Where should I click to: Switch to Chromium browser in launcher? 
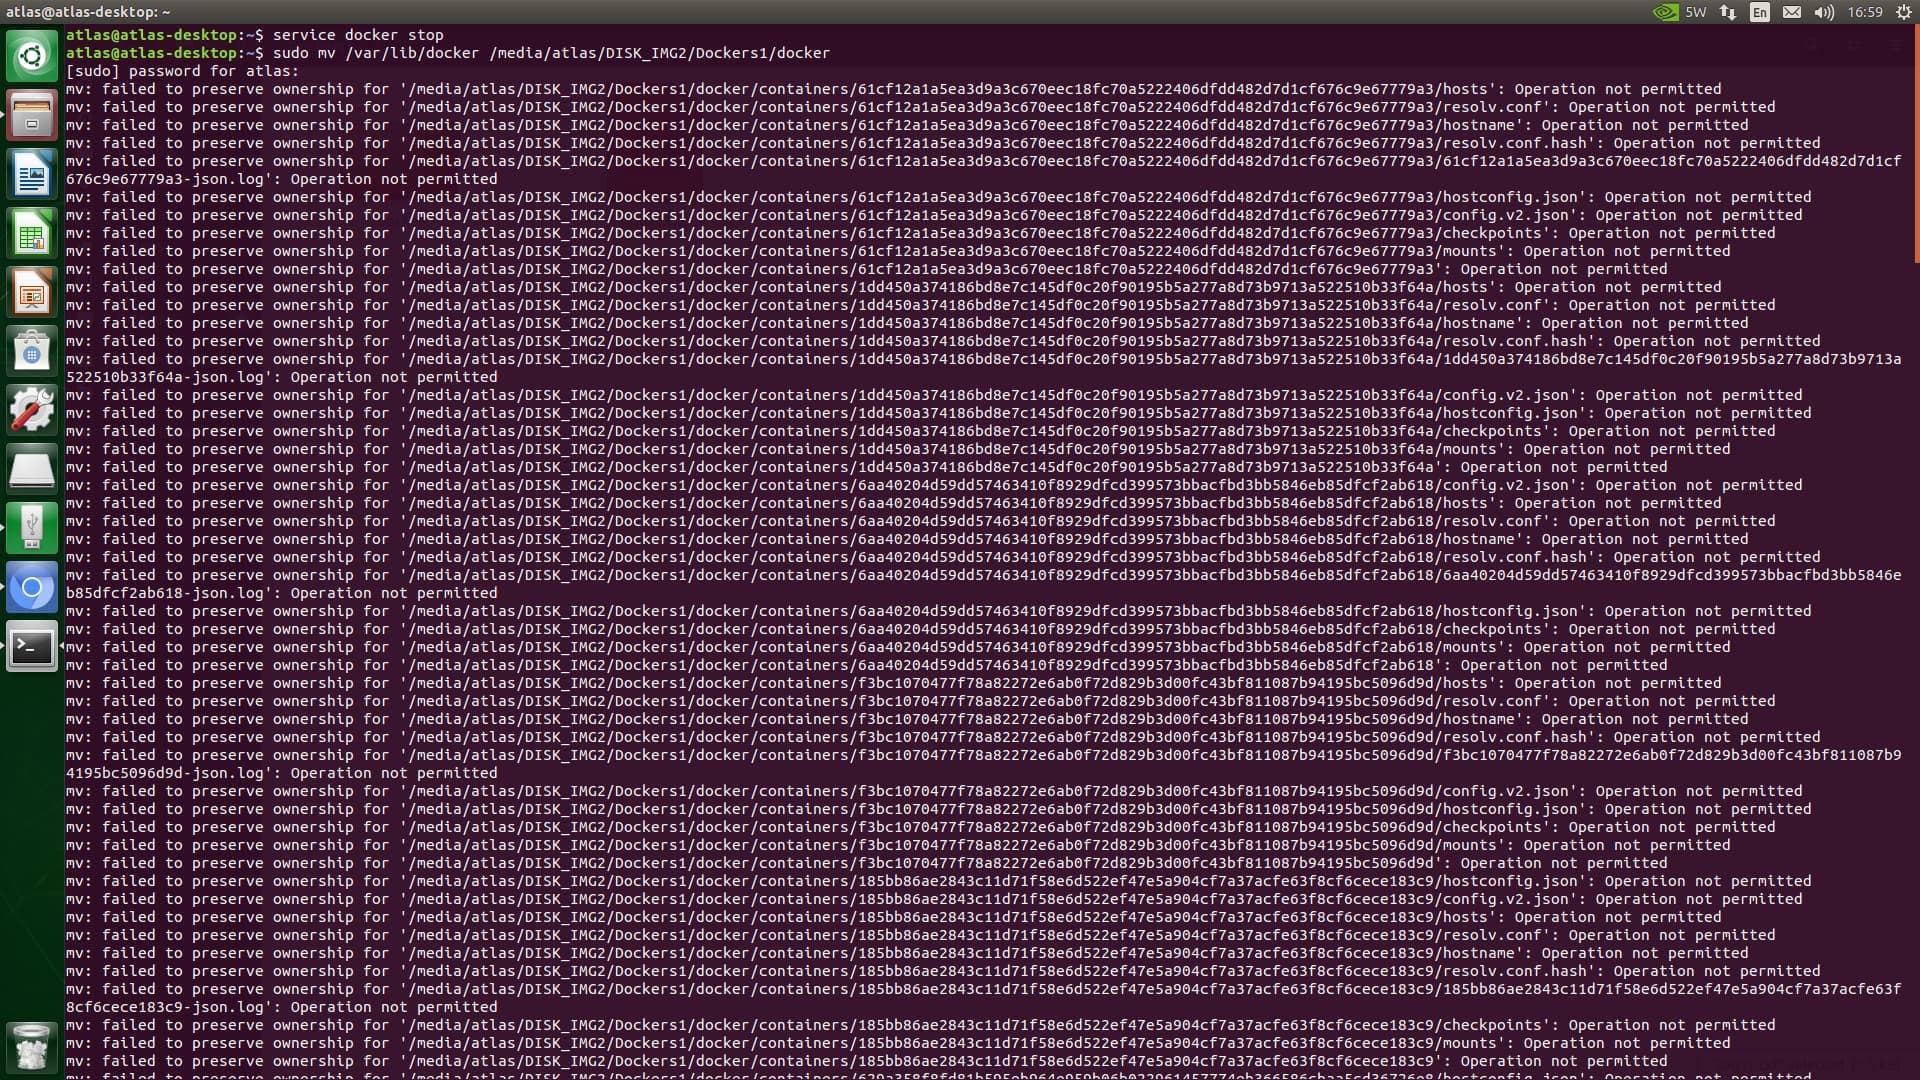coord(31,587)
